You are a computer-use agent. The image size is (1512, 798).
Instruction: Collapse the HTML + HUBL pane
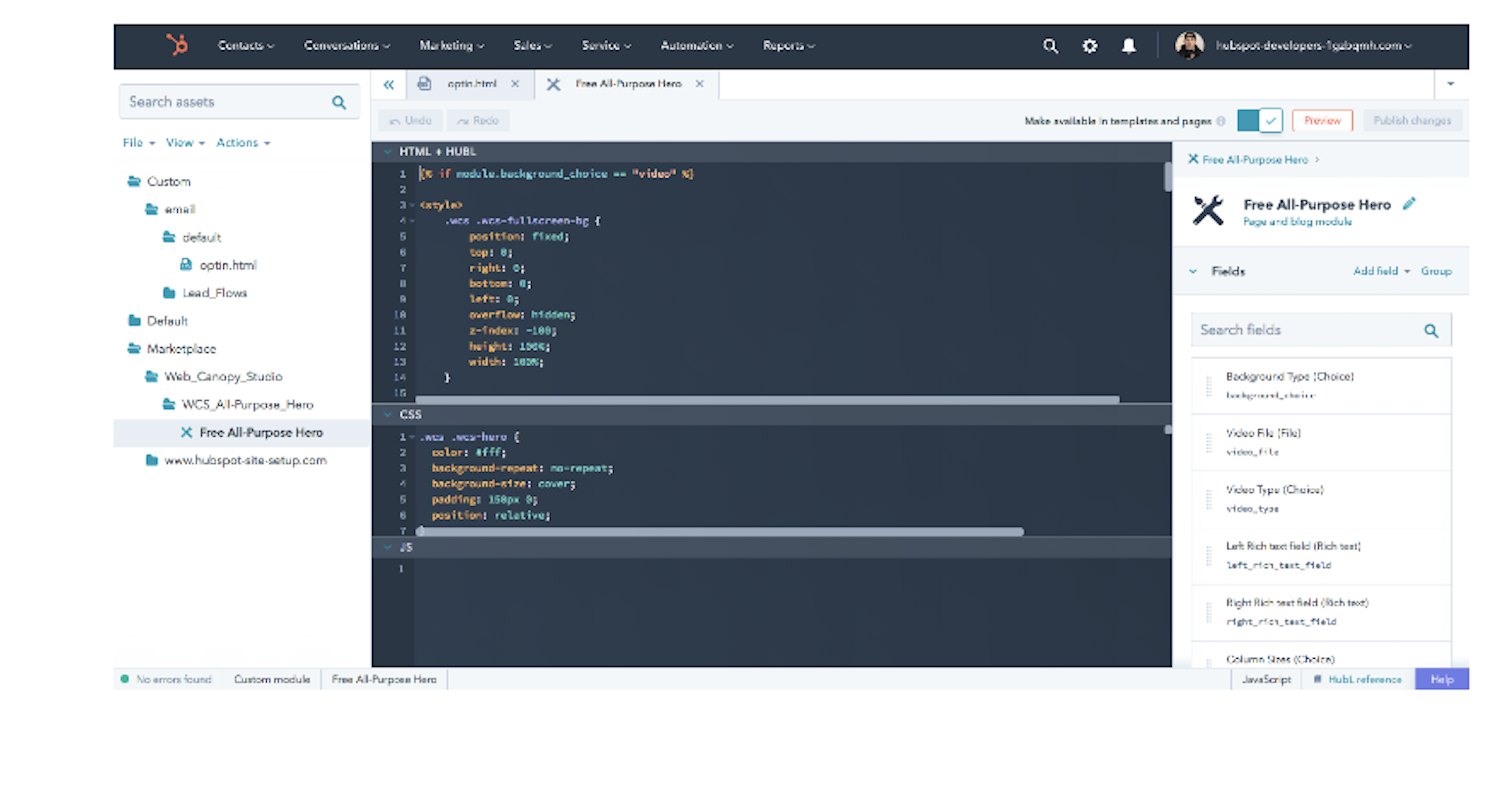click(386, 152)
